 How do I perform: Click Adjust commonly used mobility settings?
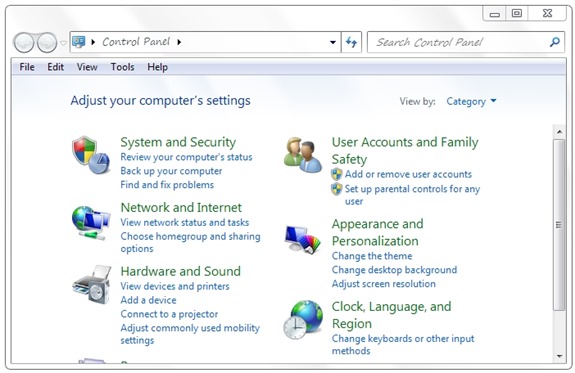pos(190,334)
